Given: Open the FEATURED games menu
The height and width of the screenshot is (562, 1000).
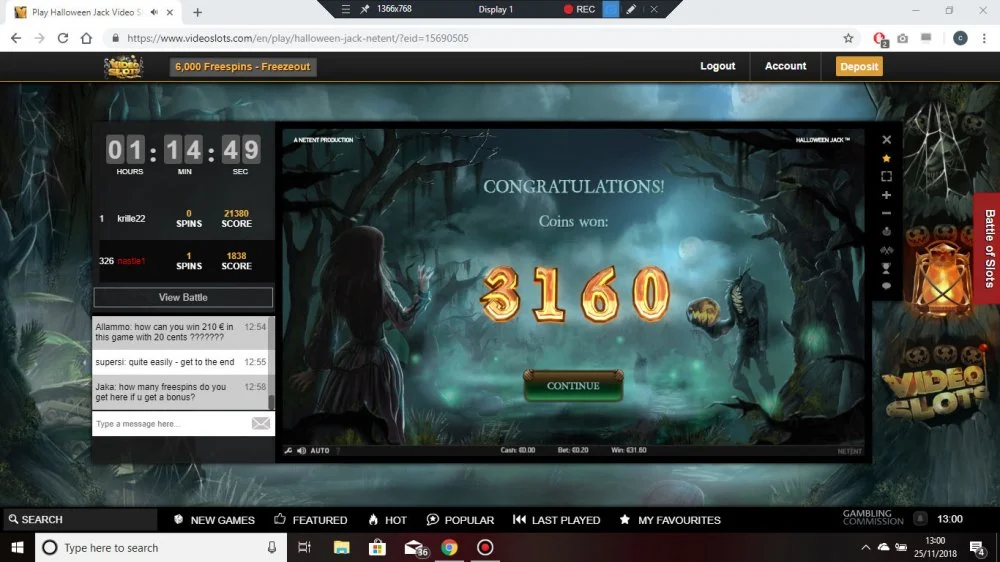Looking at the screenshot, I should click(311, 520).
